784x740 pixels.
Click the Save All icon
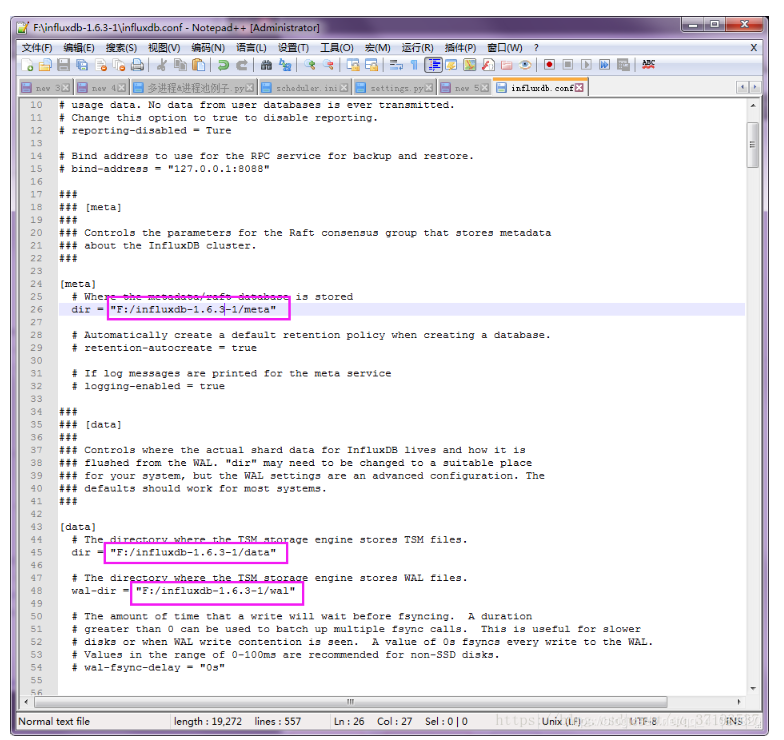point(82,65)
